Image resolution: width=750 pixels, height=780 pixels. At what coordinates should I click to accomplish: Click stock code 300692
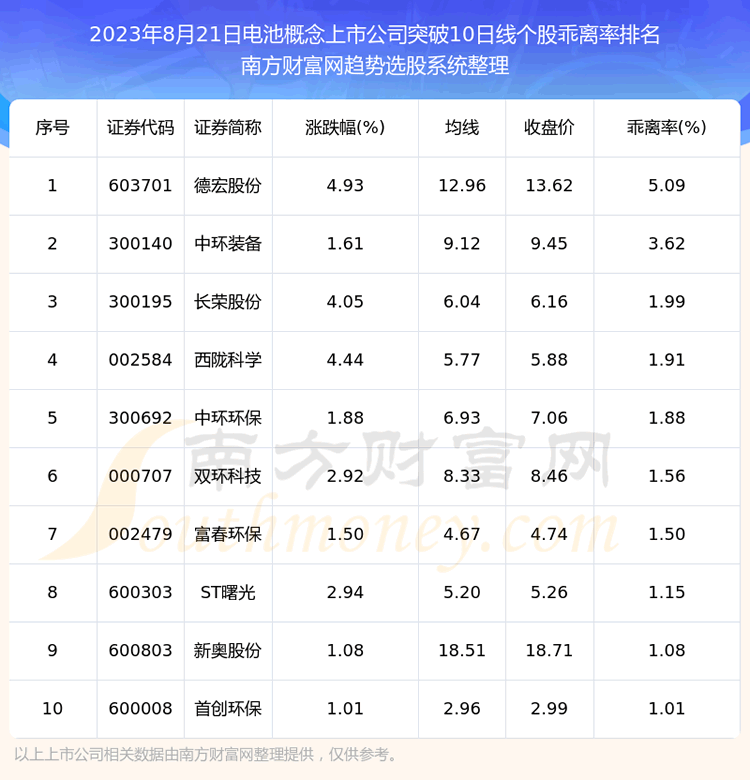coord(140,418)
